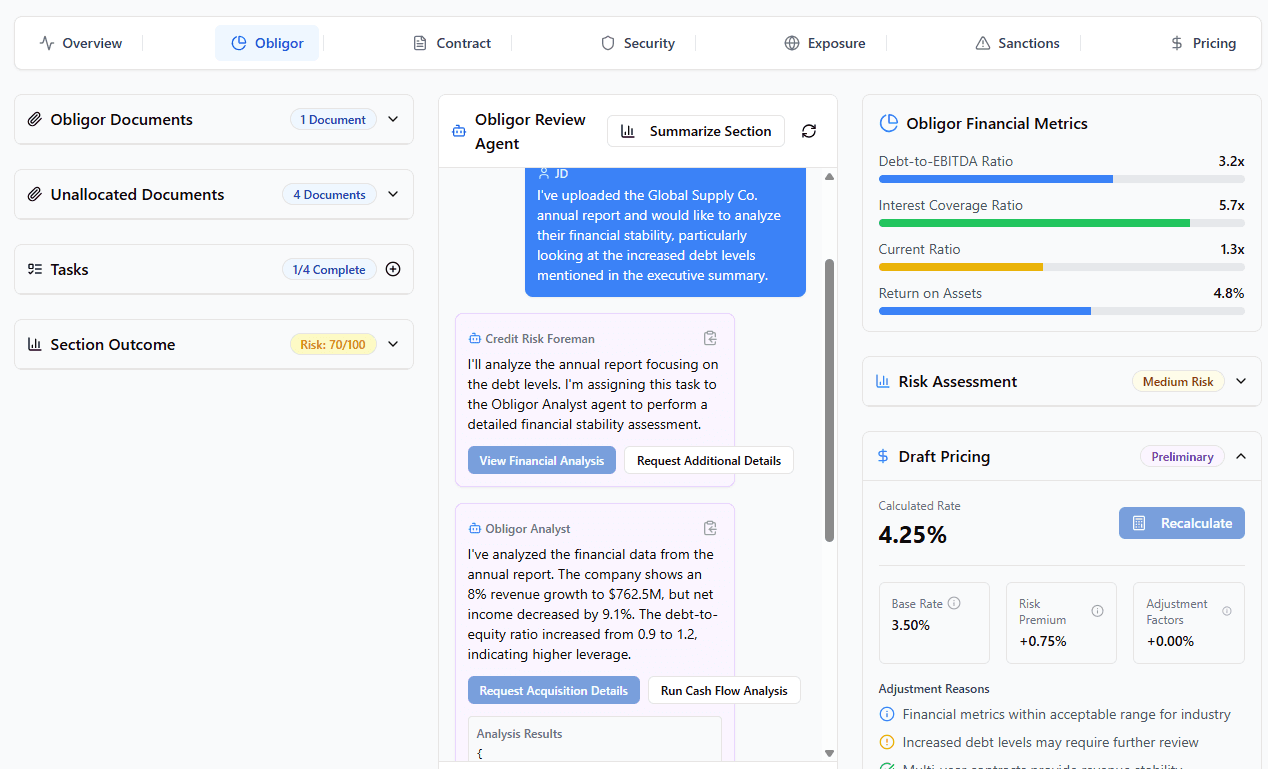Click the Risk: 70/100 badge
The image size is (1268, 769).
333,344
